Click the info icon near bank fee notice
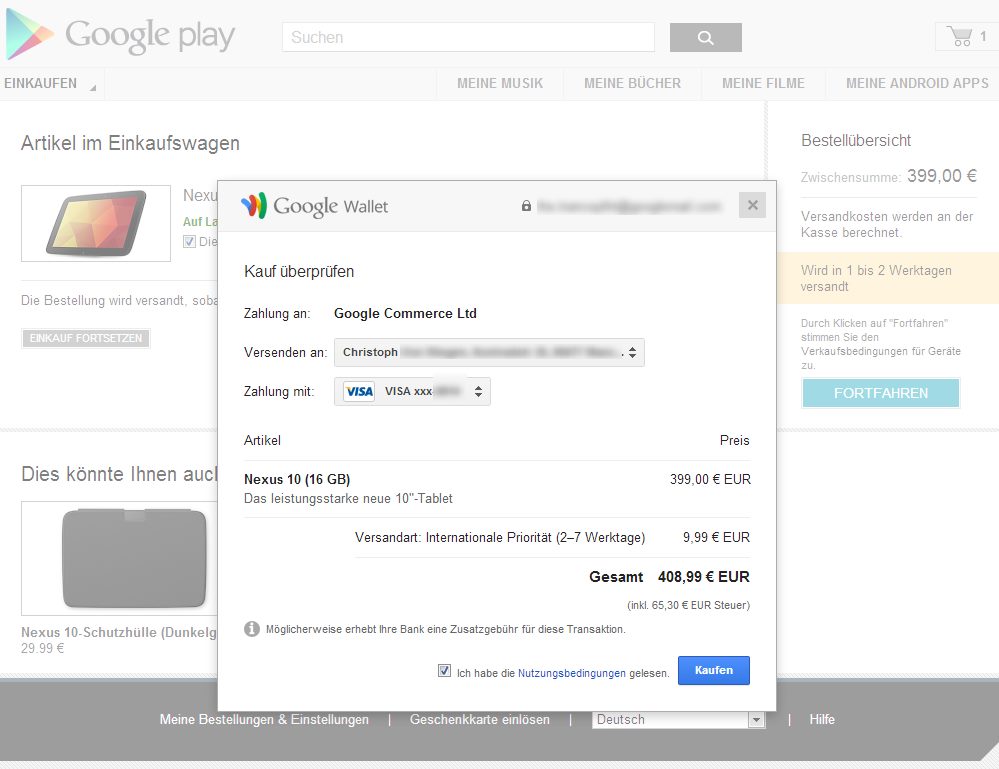The width and height of the screenshot is (999, 769). point(252,629)
